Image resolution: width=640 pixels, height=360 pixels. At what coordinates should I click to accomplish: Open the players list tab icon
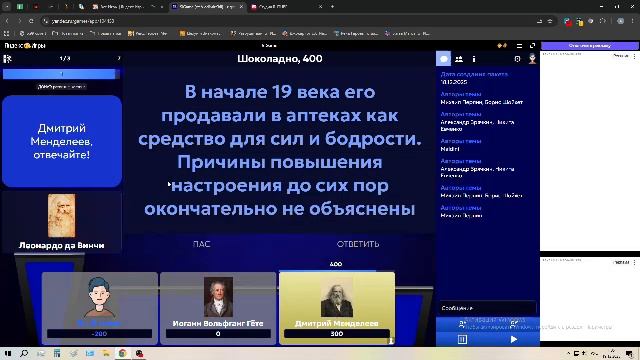[x=459, y=59]
